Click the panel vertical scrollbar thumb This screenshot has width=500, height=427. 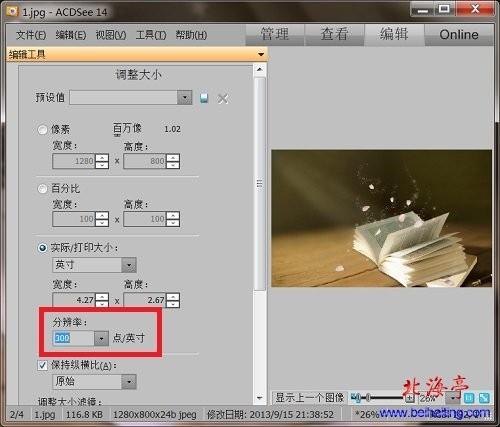click(x=260, y=184)
